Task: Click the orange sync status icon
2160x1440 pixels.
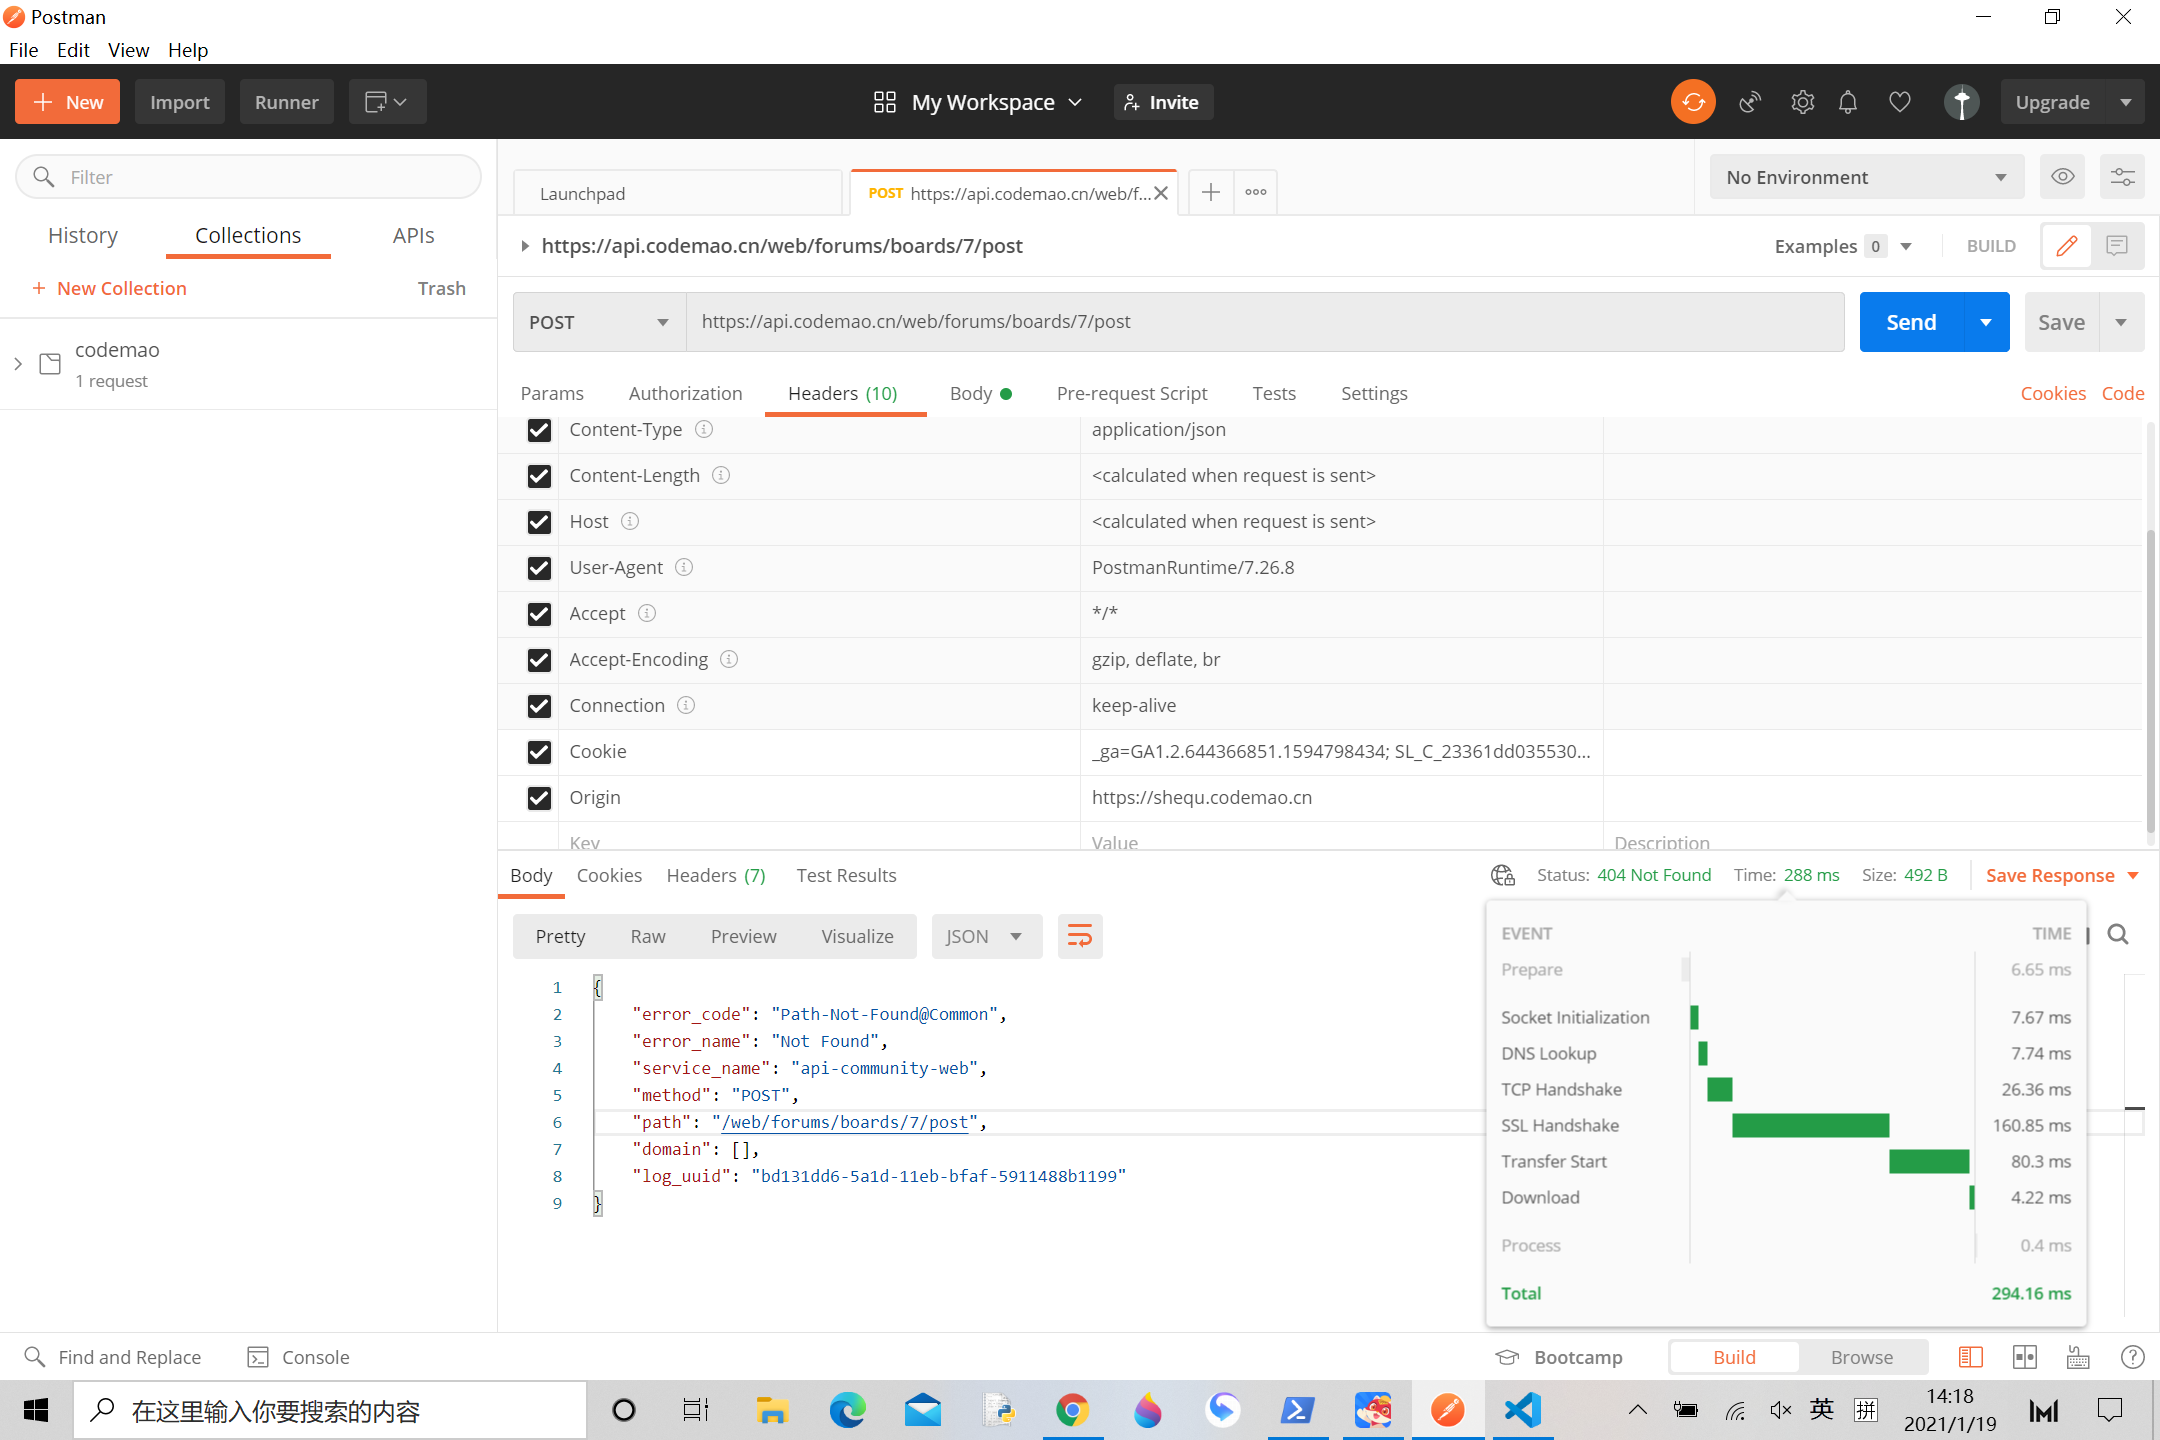Action: tap(1693, 102)
